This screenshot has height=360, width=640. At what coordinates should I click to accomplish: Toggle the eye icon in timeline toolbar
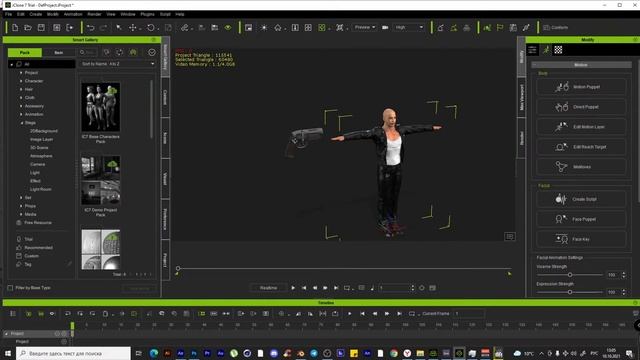52,313
